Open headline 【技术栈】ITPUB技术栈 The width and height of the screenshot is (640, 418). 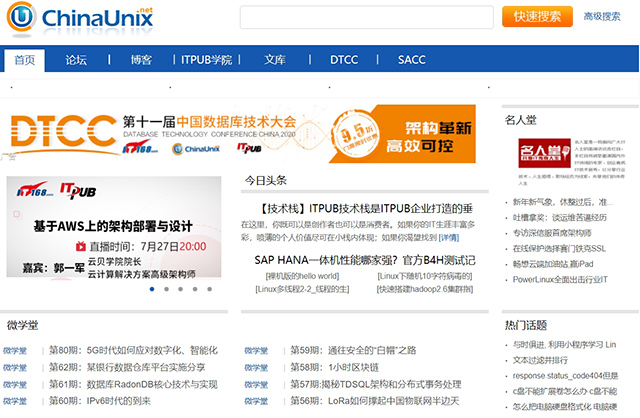(x=365, y=209)
